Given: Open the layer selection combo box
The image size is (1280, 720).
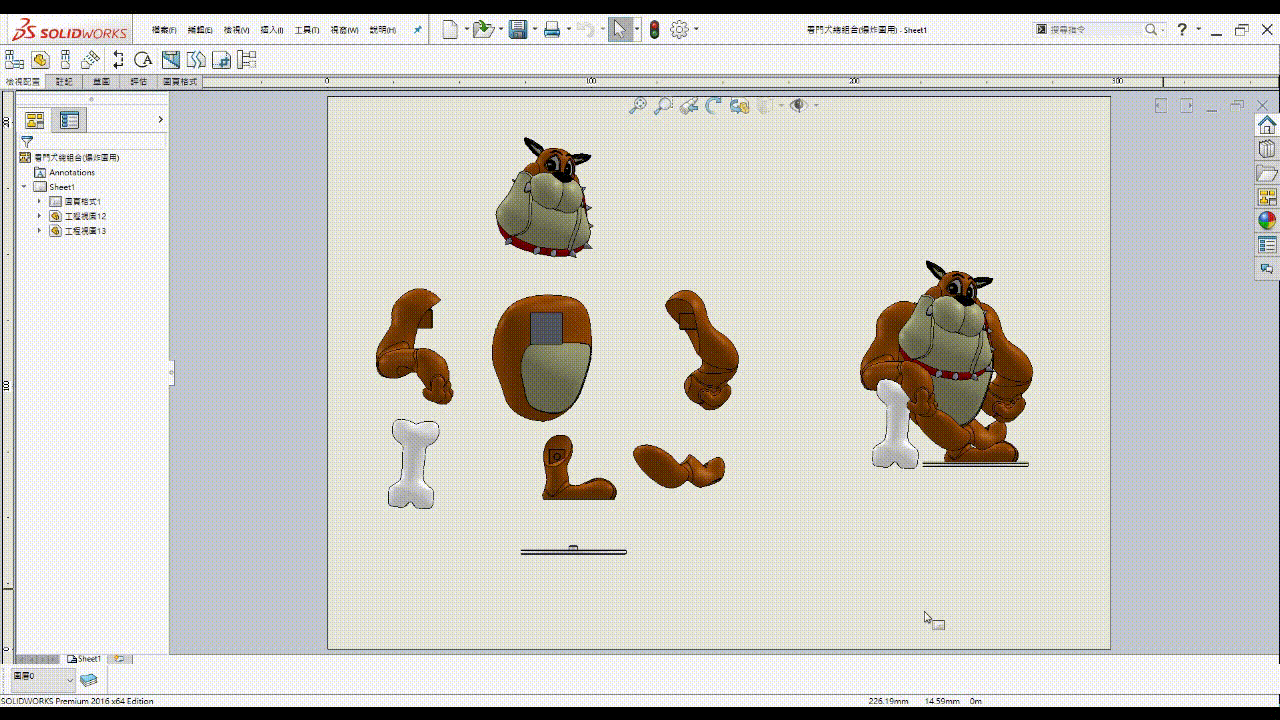Looking at the screenshot, I should tap(43, 679).
